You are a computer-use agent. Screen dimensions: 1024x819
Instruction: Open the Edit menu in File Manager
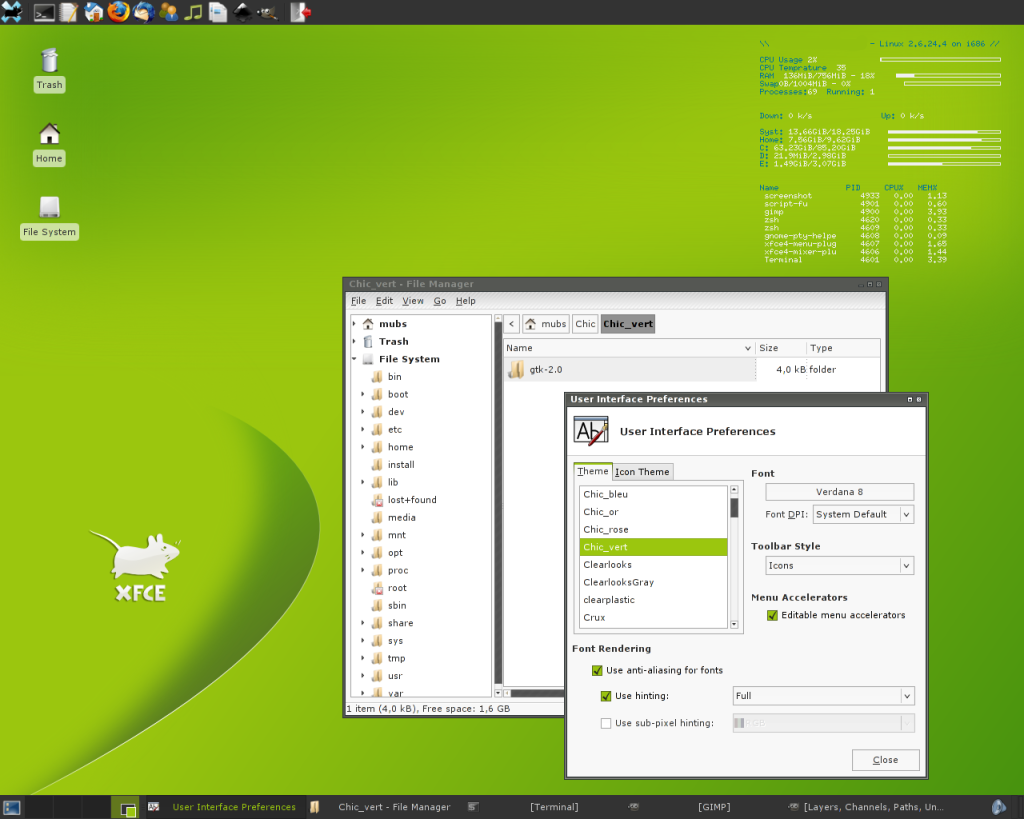pos(384,301)
